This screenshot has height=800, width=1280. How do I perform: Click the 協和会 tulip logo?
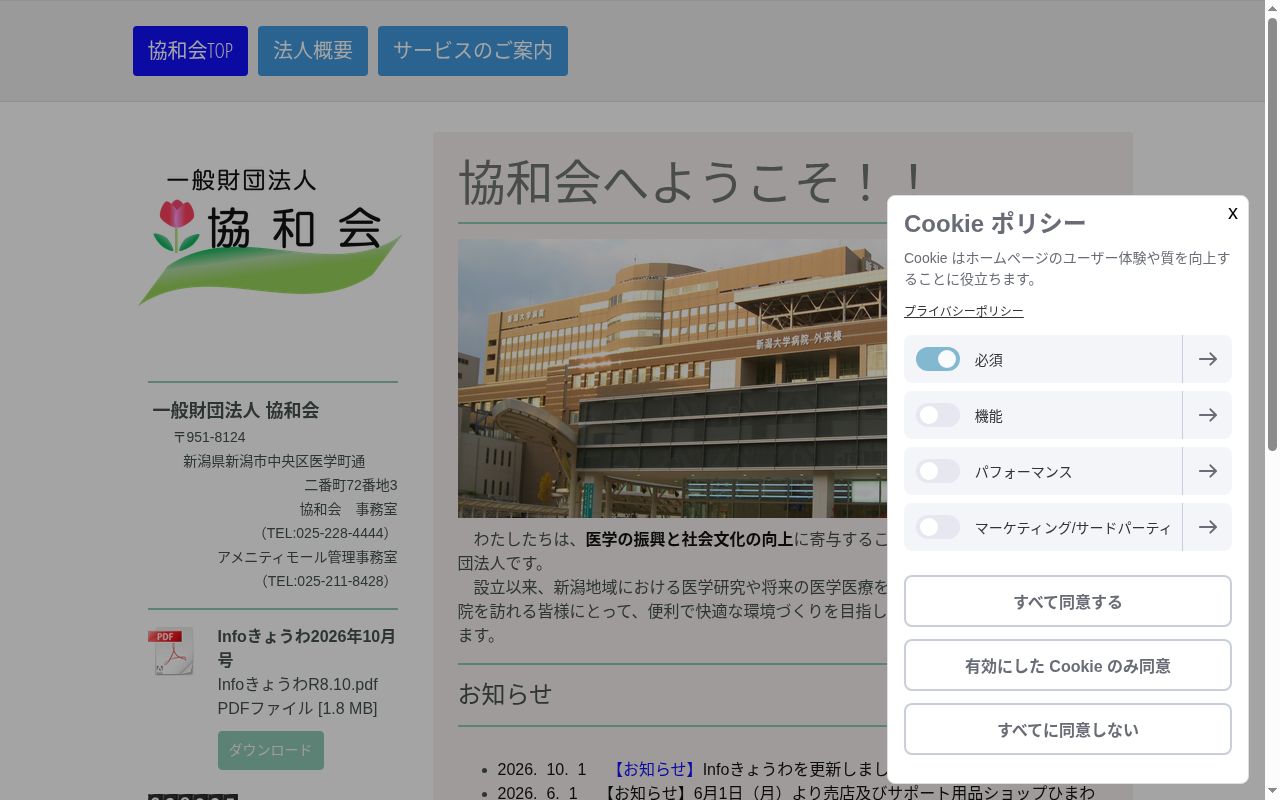tap(270, 238)
